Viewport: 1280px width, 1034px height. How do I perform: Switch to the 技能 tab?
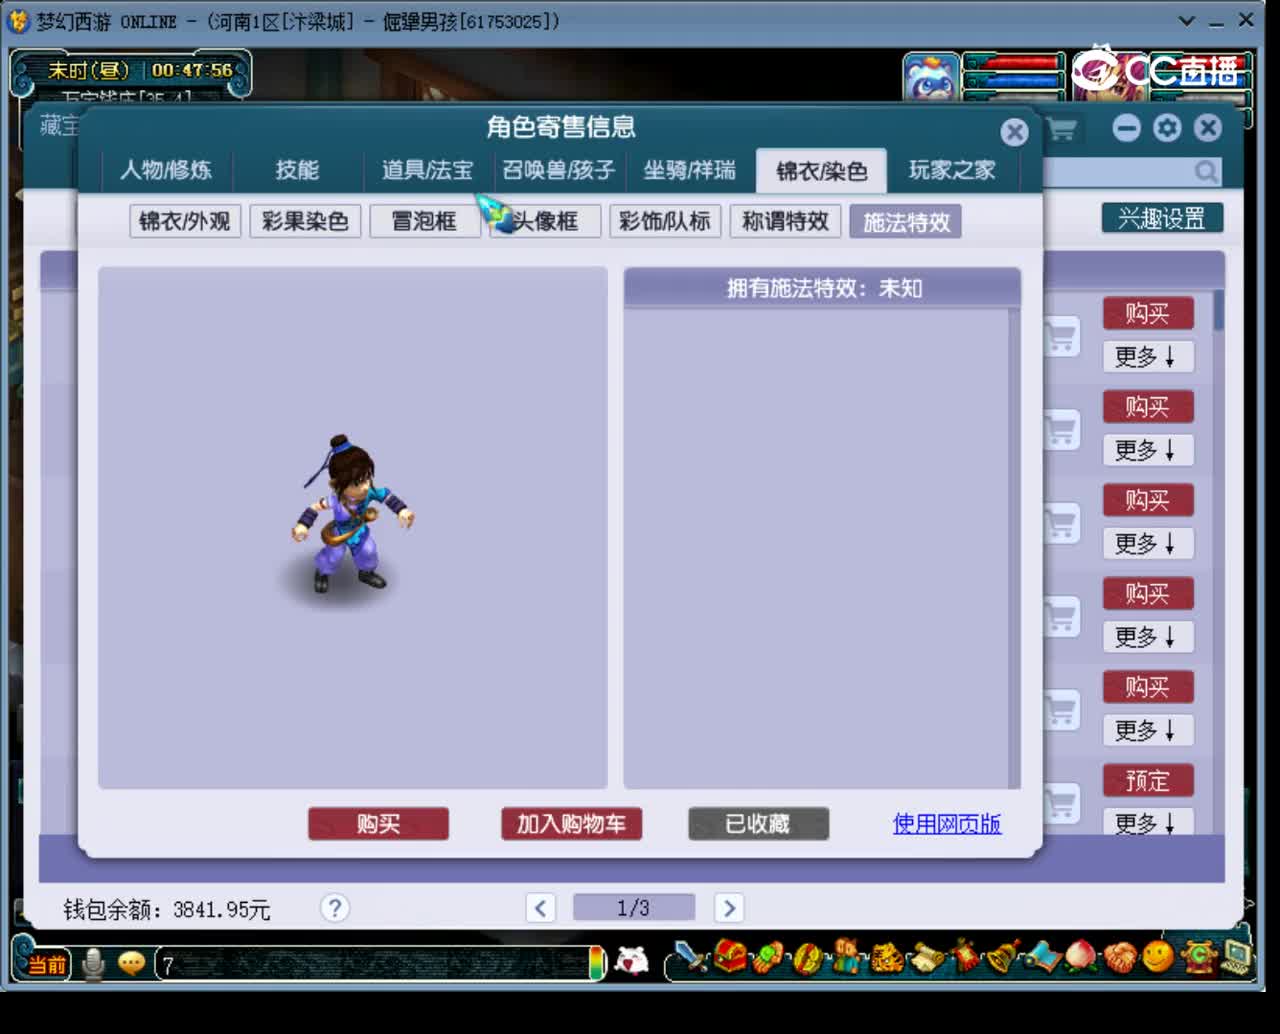(297, 170)
